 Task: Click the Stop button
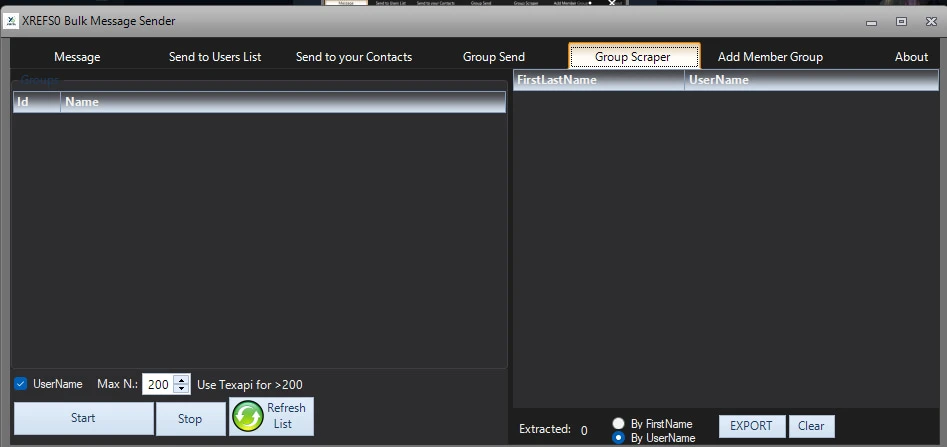click(190, 419)
